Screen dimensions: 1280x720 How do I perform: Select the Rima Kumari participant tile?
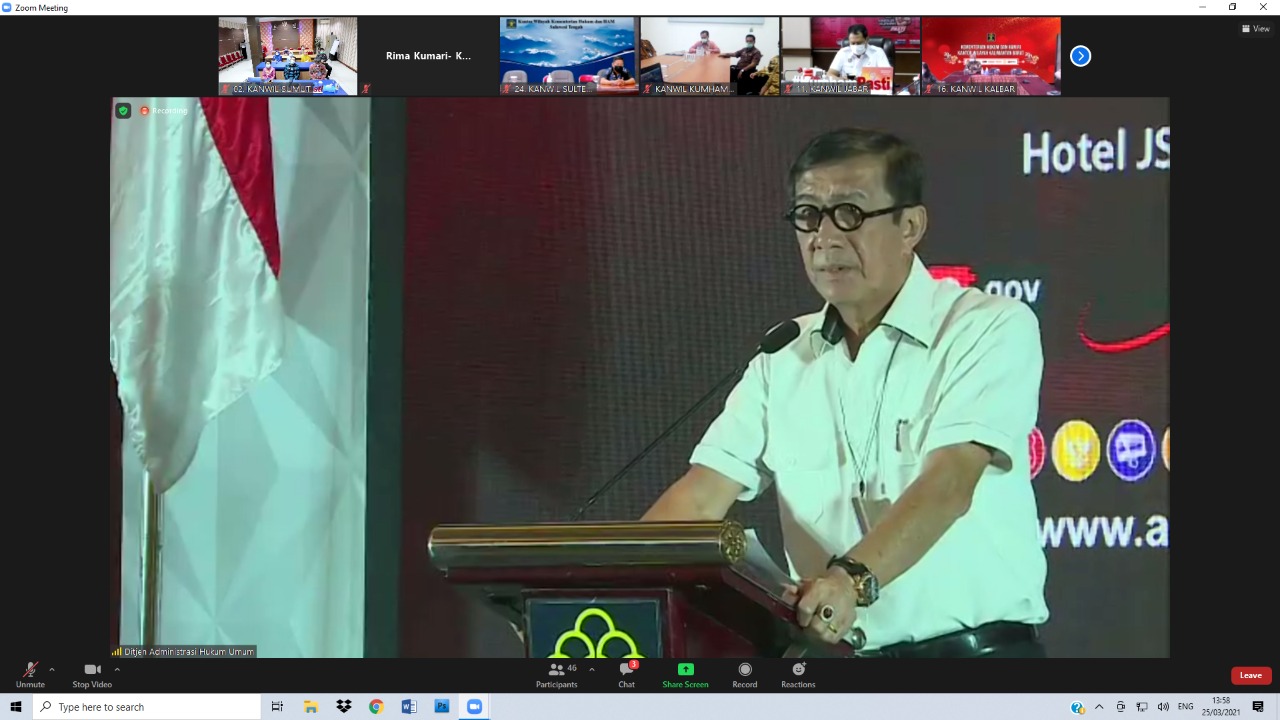coord(428,56)
